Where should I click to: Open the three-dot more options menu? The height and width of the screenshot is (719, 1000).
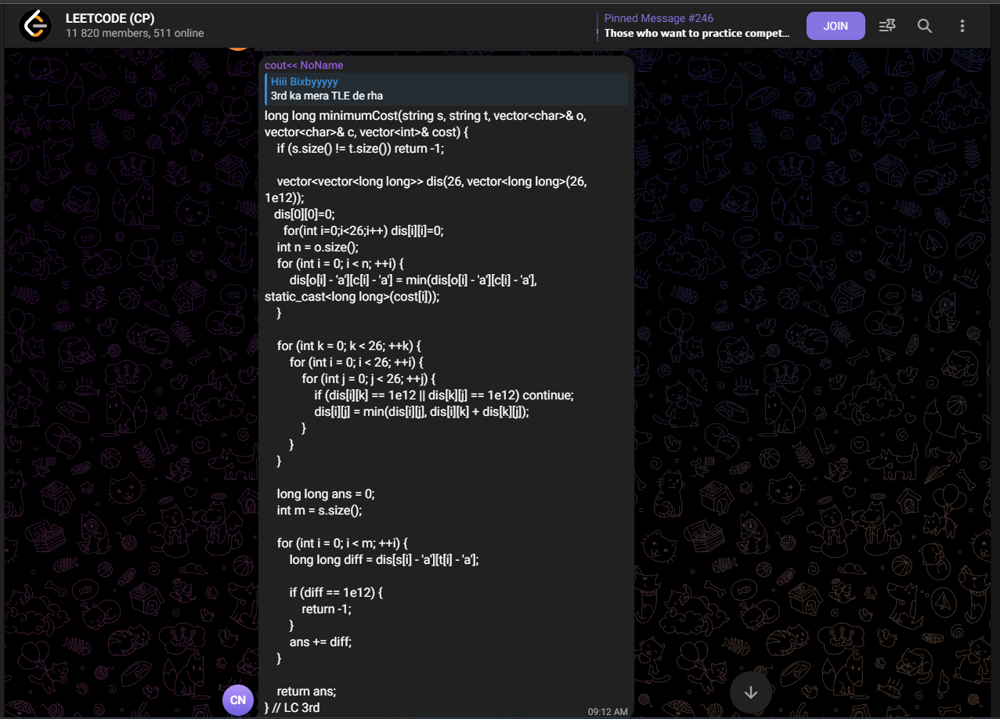click(x=962, y=26)
